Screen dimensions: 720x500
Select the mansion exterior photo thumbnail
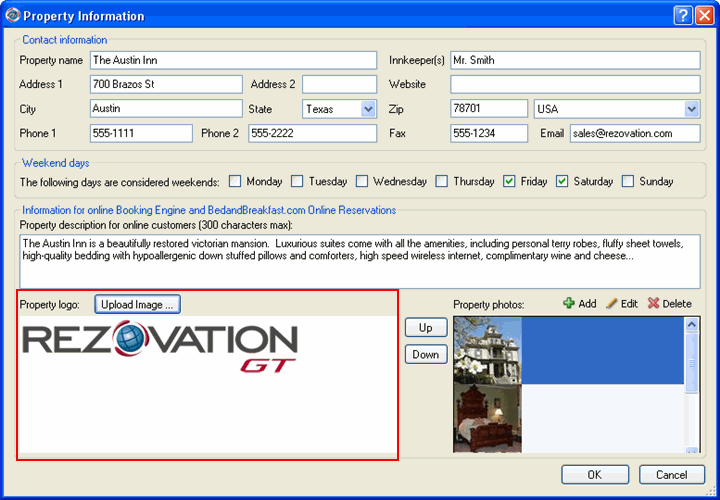487,349
